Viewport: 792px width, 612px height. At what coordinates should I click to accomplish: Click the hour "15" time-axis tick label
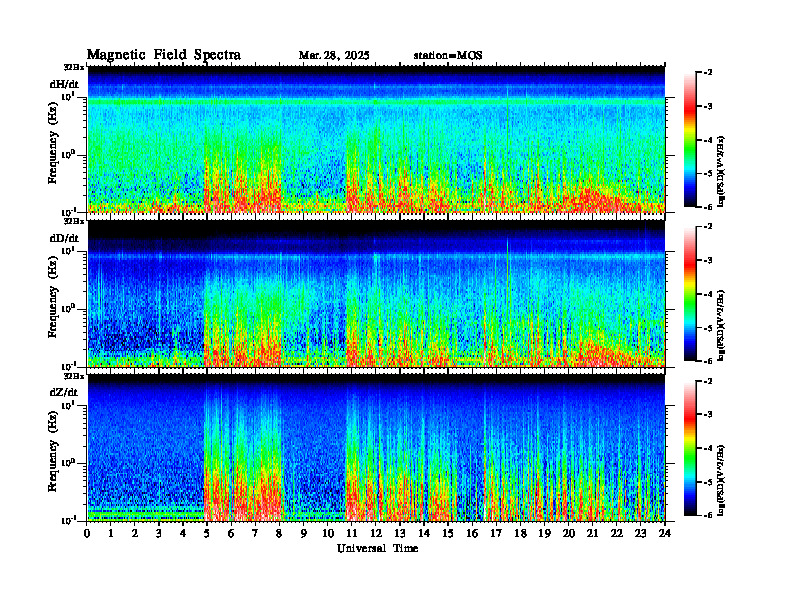(448, 534)
